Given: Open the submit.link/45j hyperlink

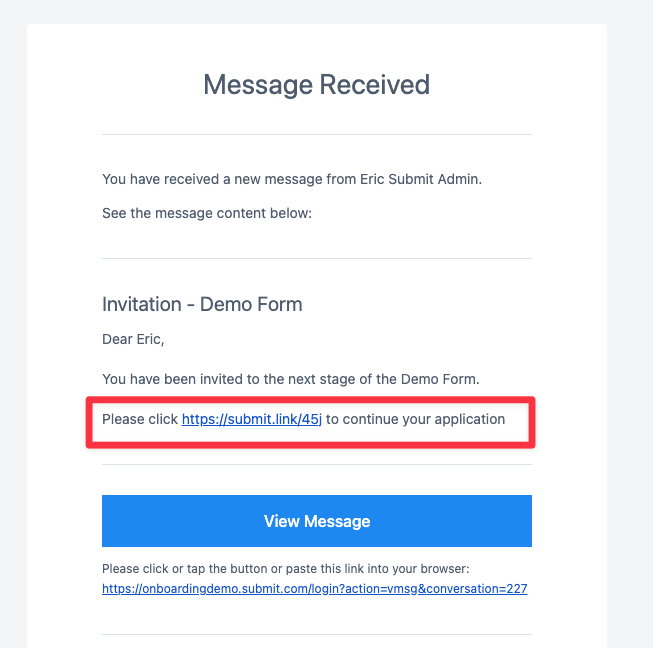Looking at the screenshot, I should click(252, 419).
